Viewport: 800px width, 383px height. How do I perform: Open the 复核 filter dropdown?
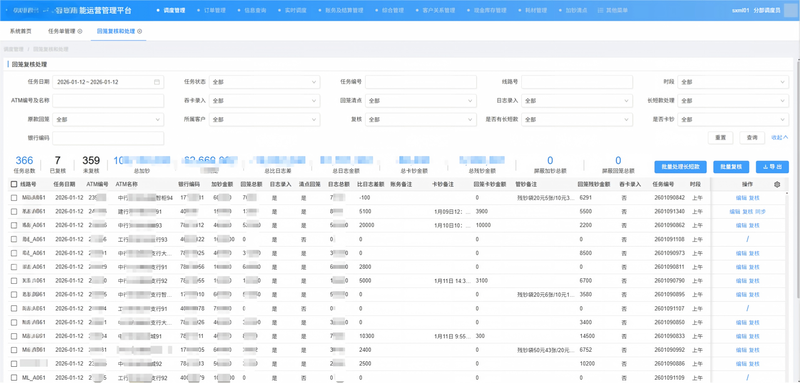(x=421, y=120)
